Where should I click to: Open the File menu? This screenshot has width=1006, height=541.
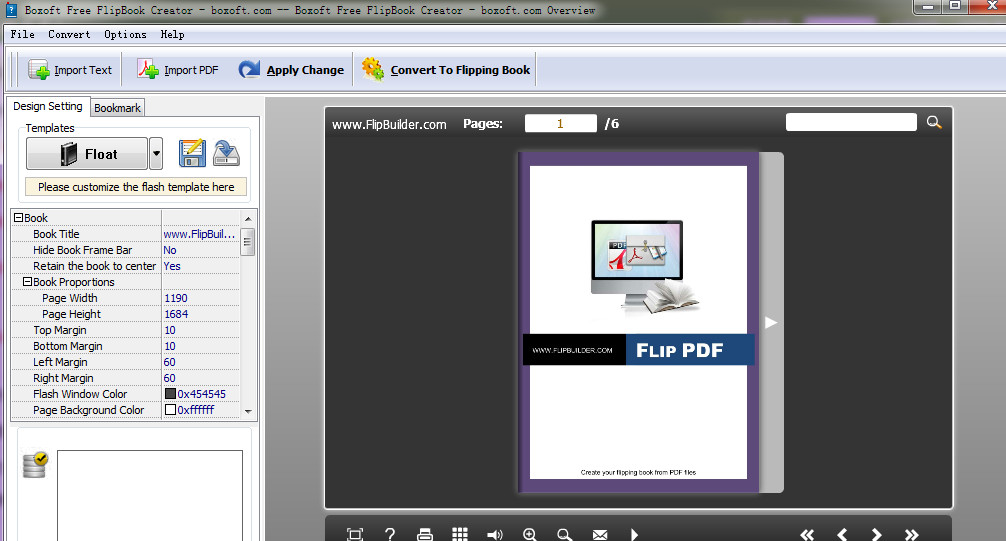[22, 35]
